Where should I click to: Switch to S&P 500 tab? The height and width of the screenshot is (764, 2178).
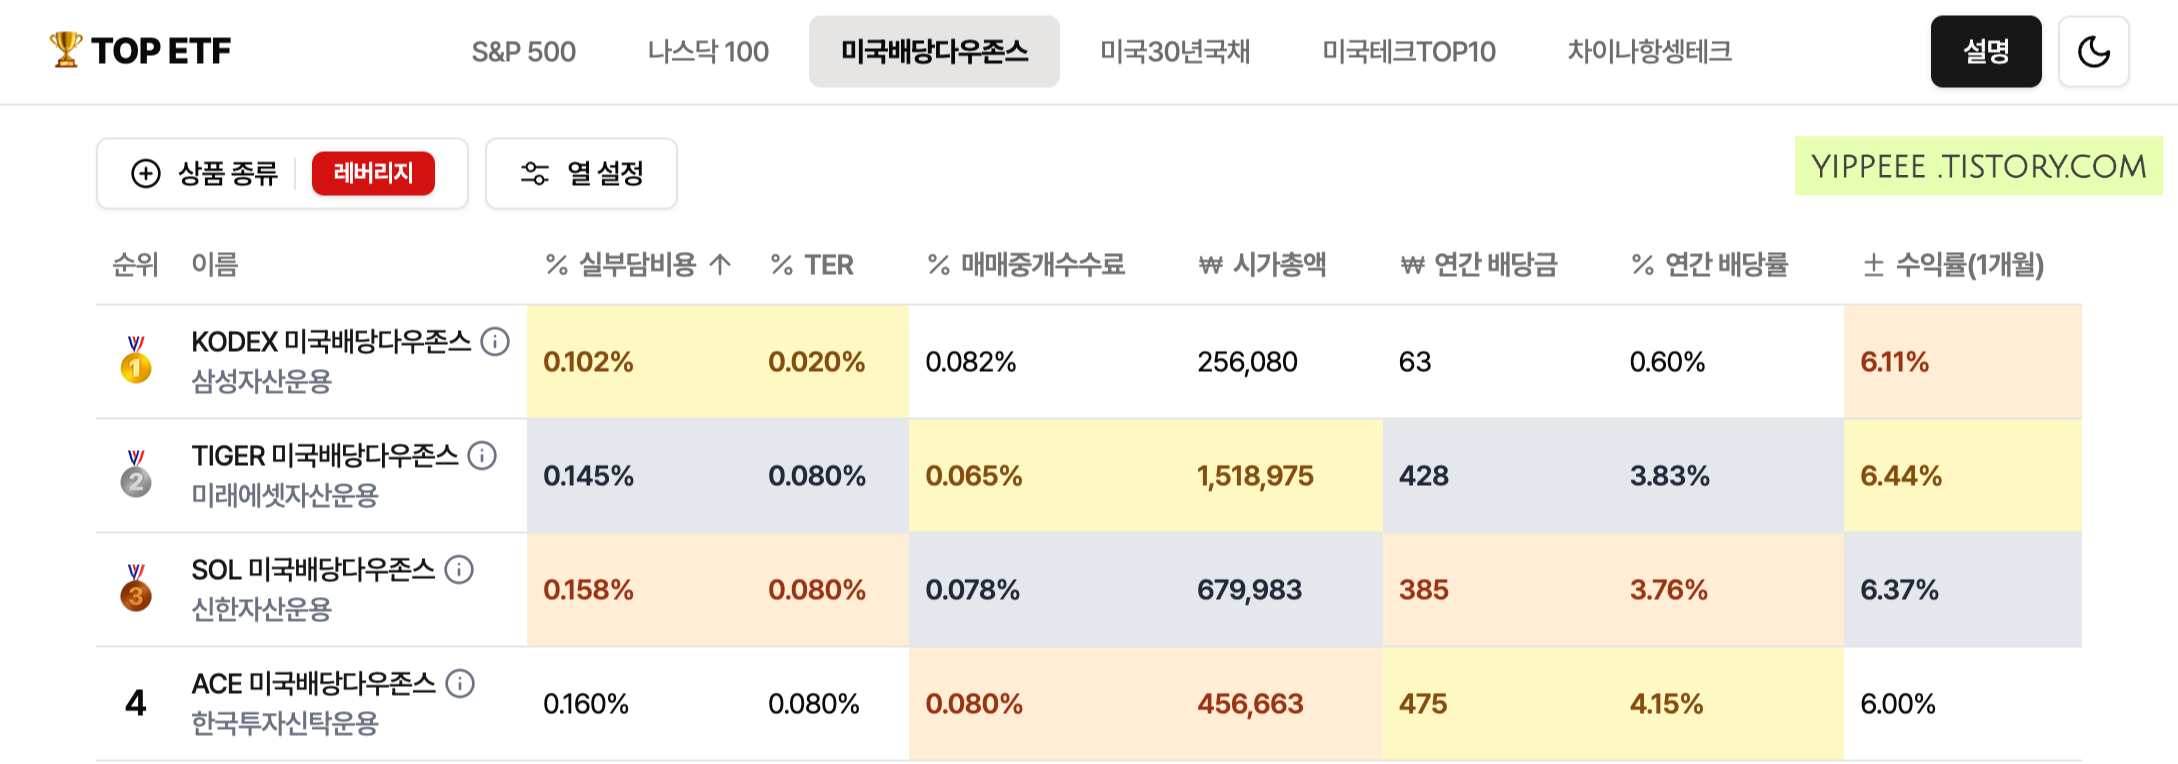pos(523,51)
